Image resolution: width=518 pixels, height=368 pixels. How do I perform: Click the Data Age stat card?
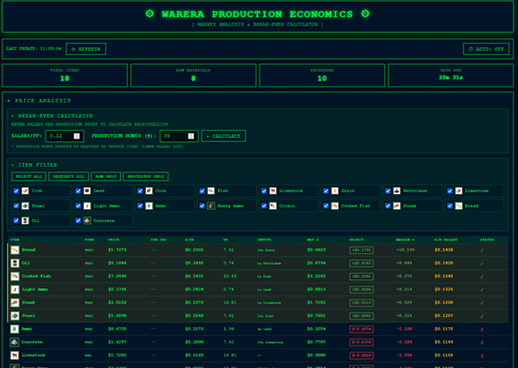pos(451,75)
